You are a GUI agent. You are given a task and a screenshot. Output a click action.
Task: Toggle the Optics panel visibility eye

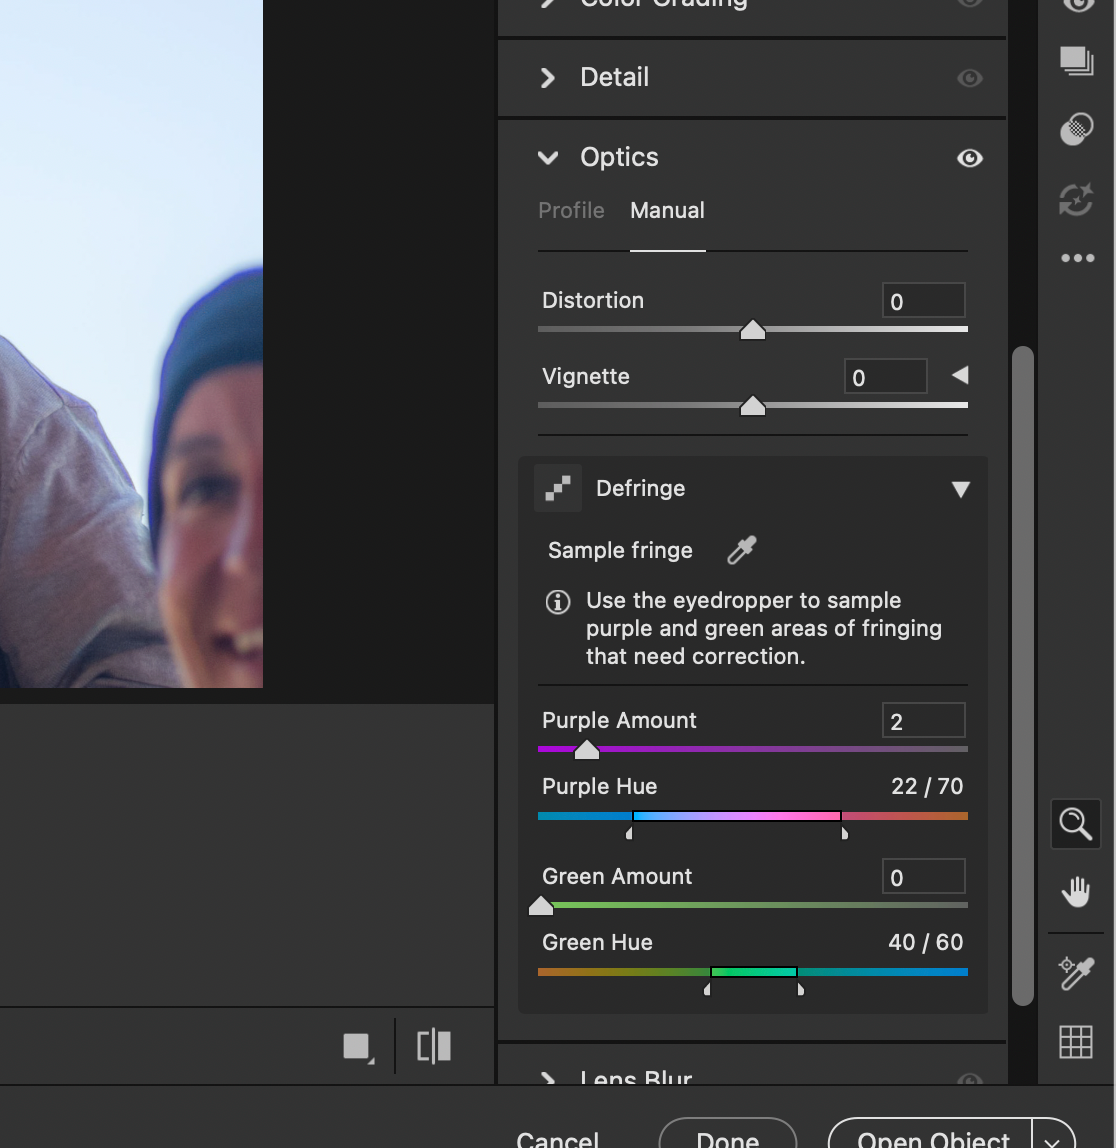click(x=969, y=158)
